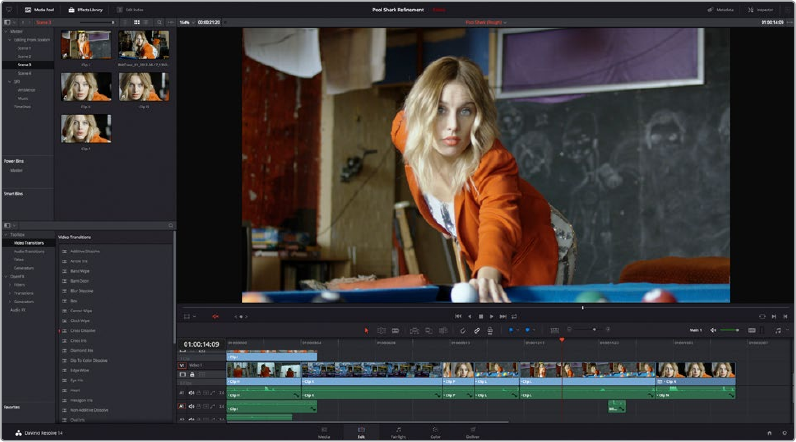Jump to the first frame
Screen dimensions: 796x442
[458, 316]
